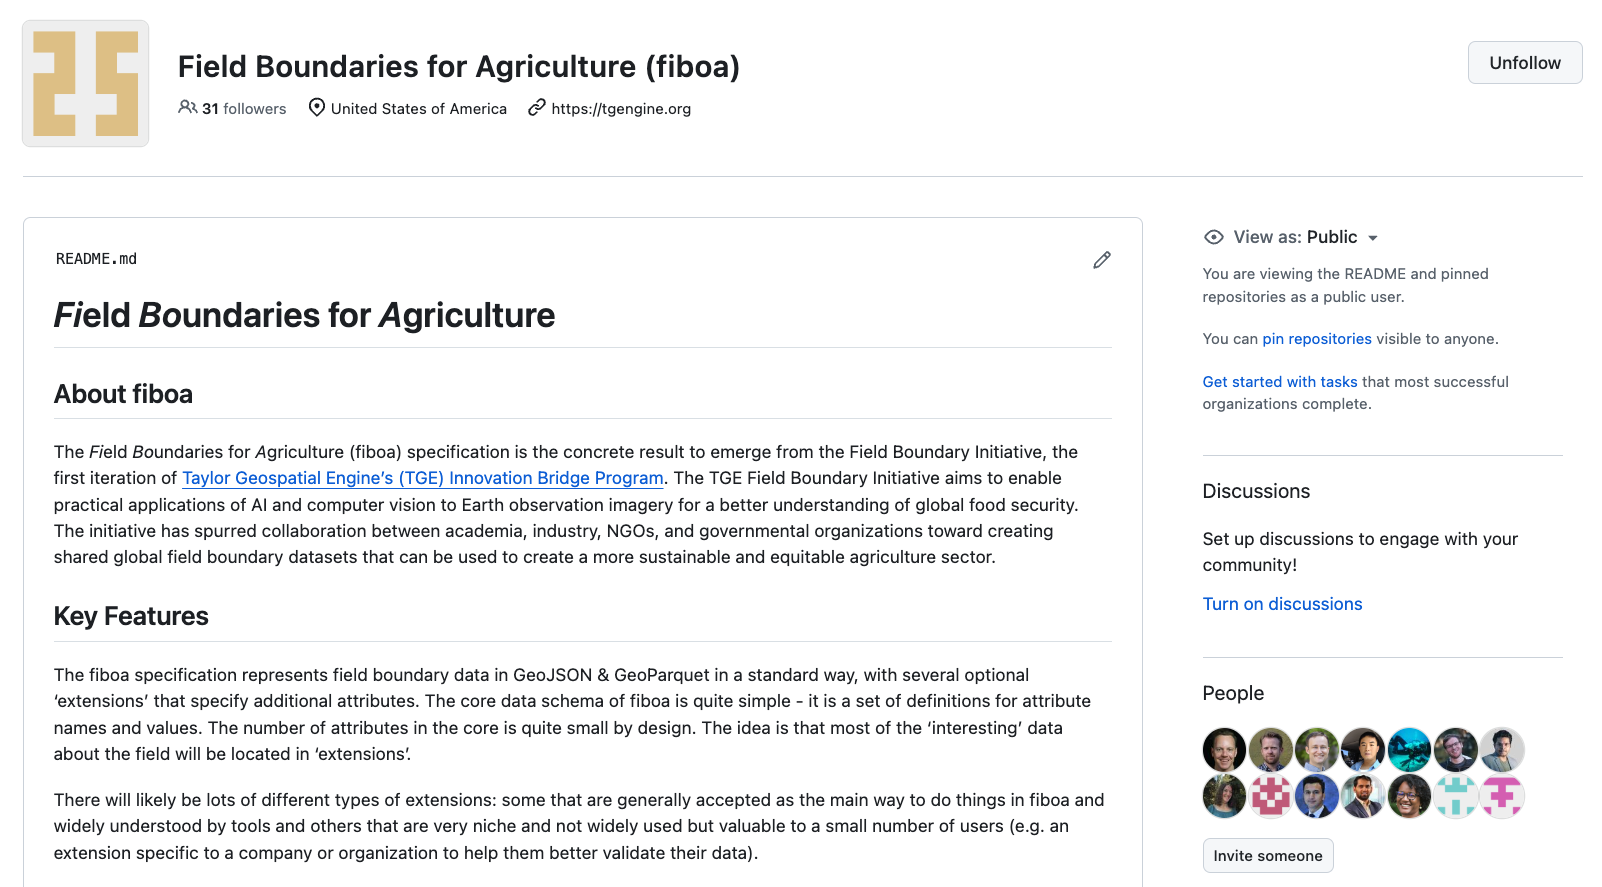The height and width of the screenshot is (887, 1602).
Task: Follow the pin repositories link
Action: [1316, 339]
